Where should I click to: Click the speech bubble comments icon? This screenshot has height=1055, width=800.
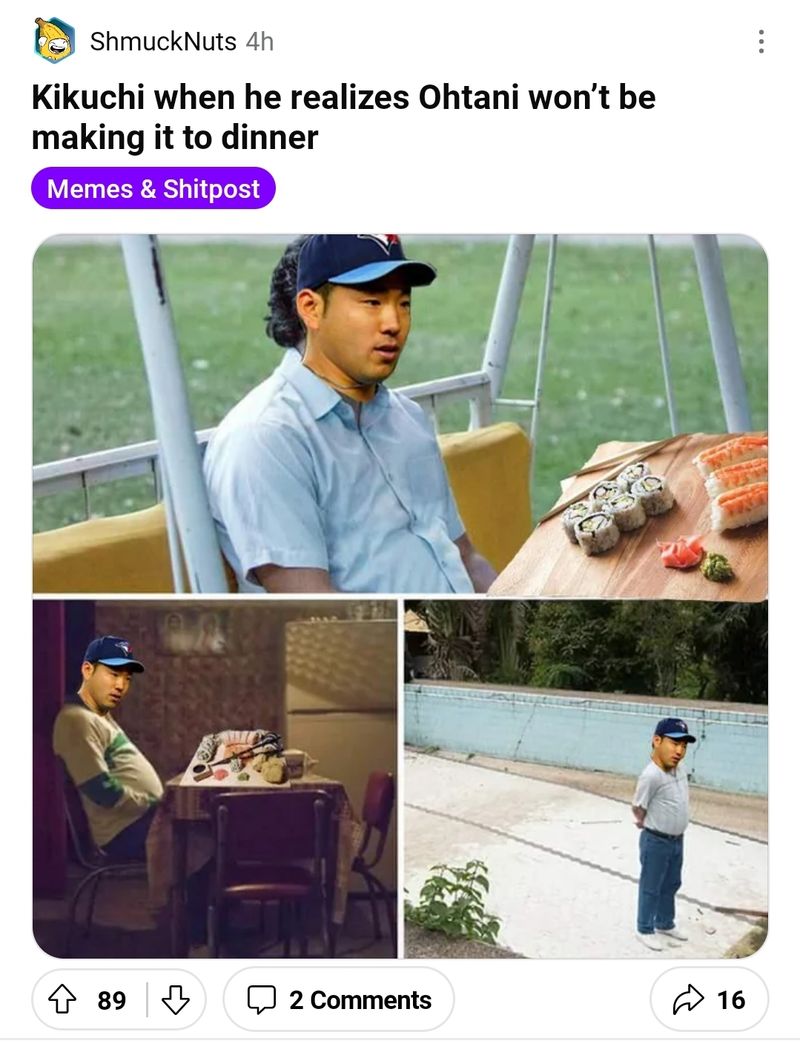point(261,999)
